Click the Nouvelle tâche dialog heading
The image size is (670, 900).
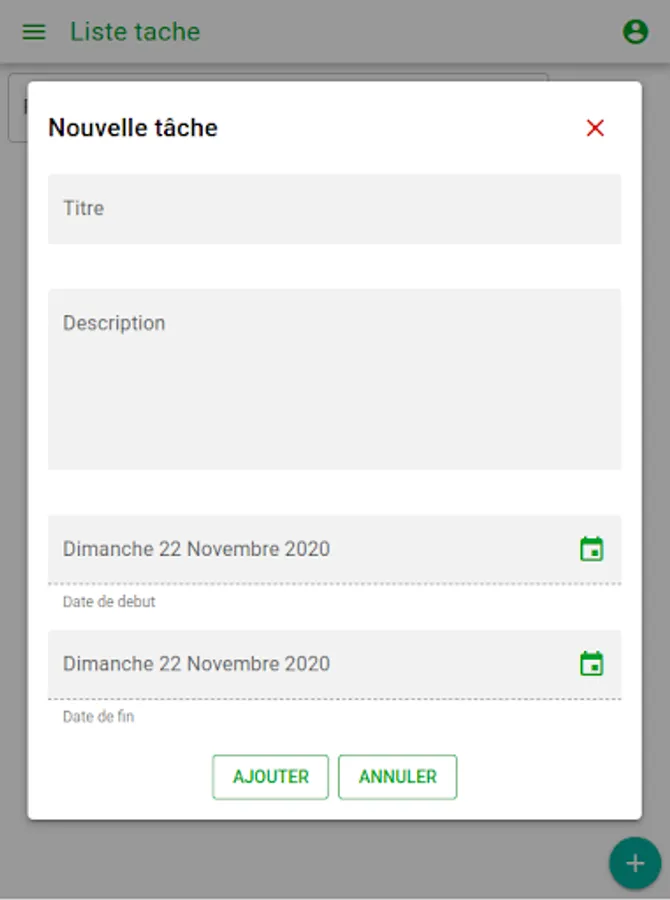[133, 128]
